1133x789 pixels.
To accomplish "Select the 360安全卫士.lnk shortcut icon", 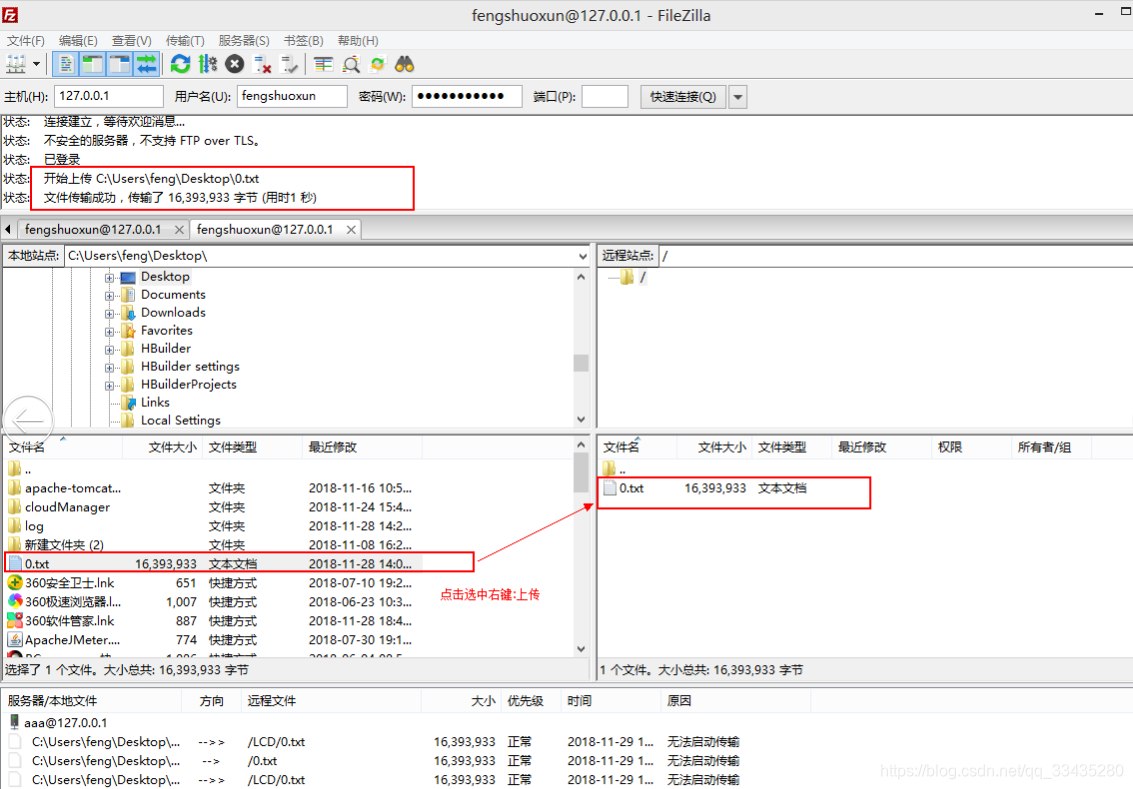I will coord(14,582).
